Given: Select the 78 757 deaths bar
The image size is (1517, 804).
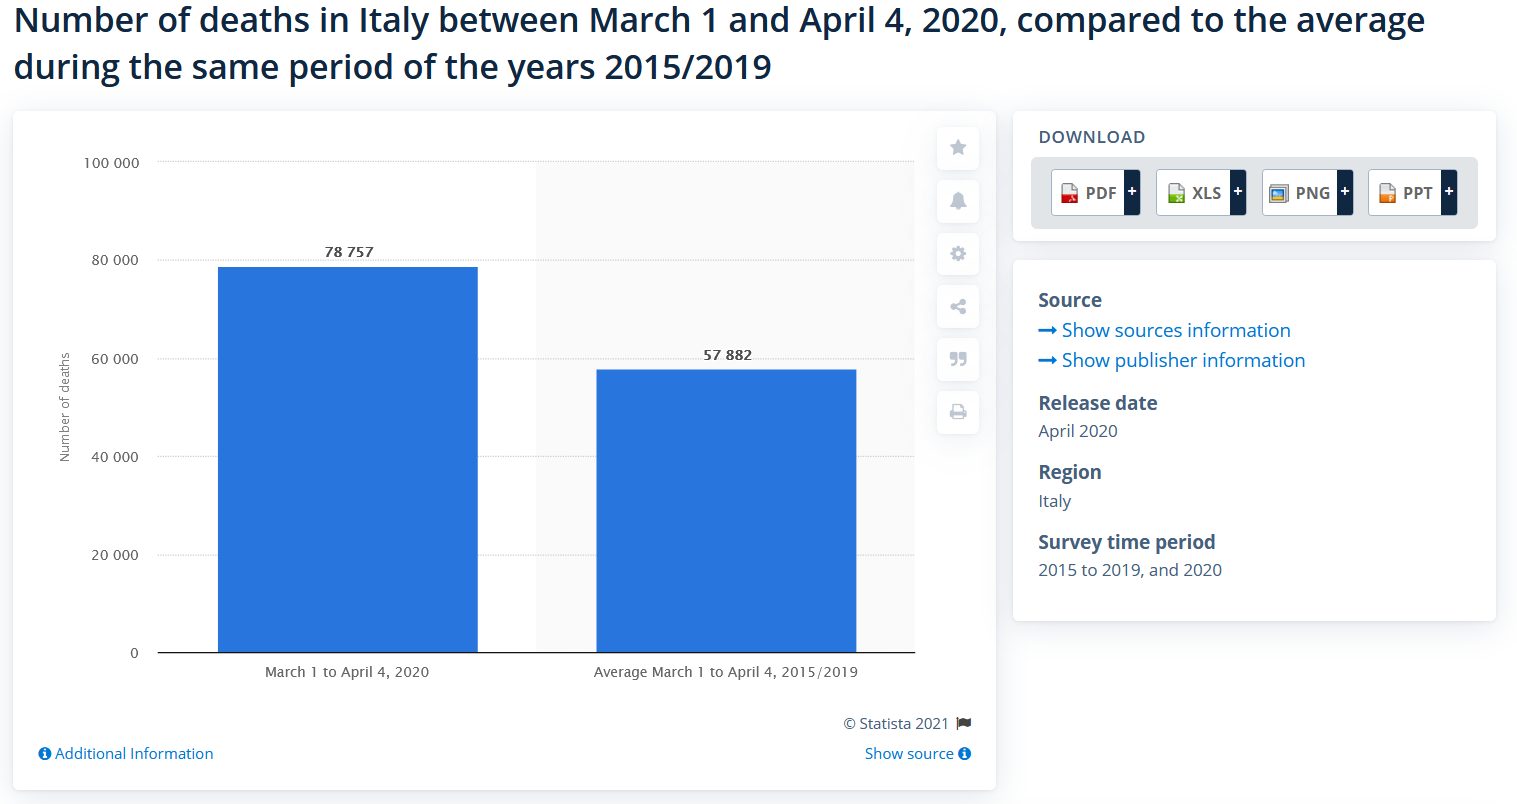Looking at the screenshot, I should [x=347, y=459].
